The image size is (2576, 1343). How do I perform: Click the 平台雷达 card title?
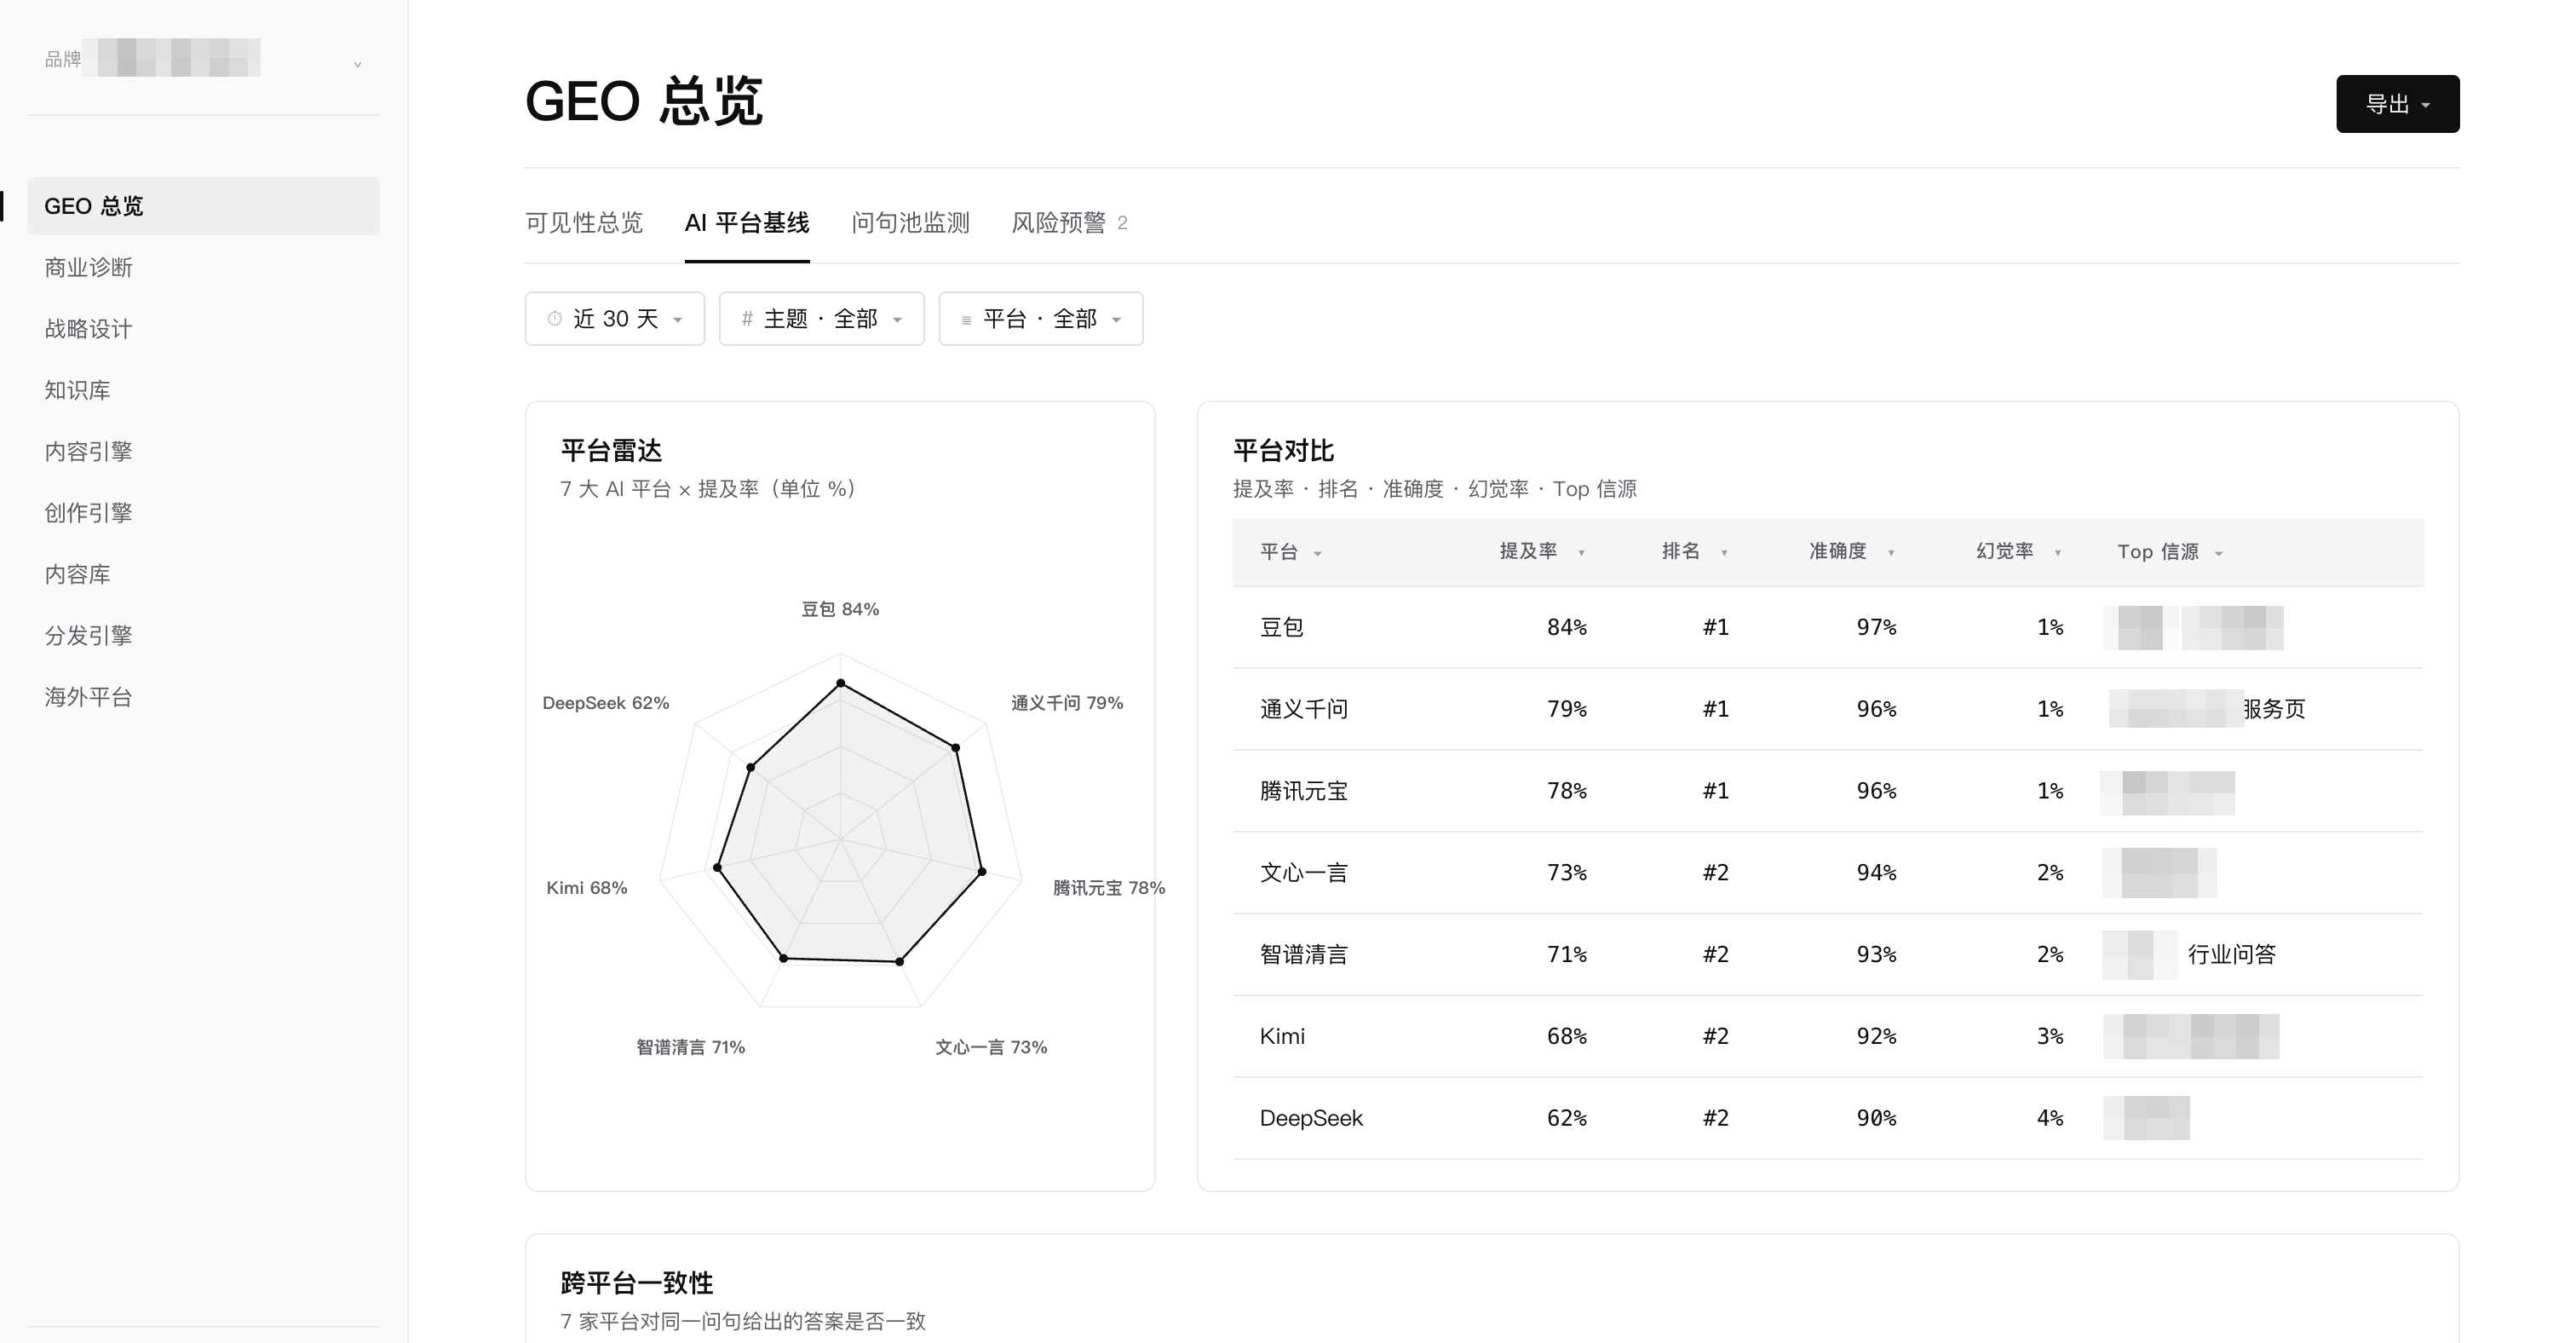(x=611, y=451)
